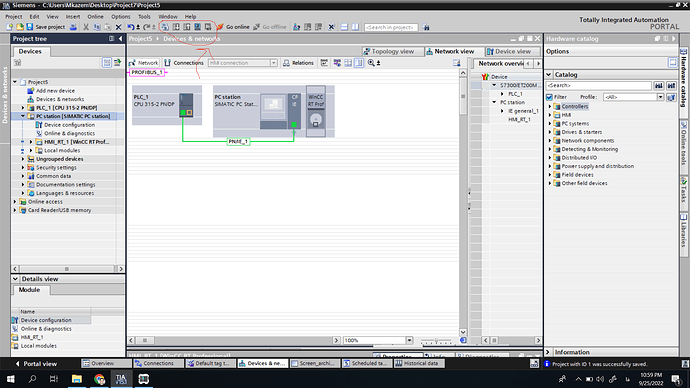Viewport: 690px width, 388px height.
Task: Click the taskbar search magnifier
Action: point(32,379)
